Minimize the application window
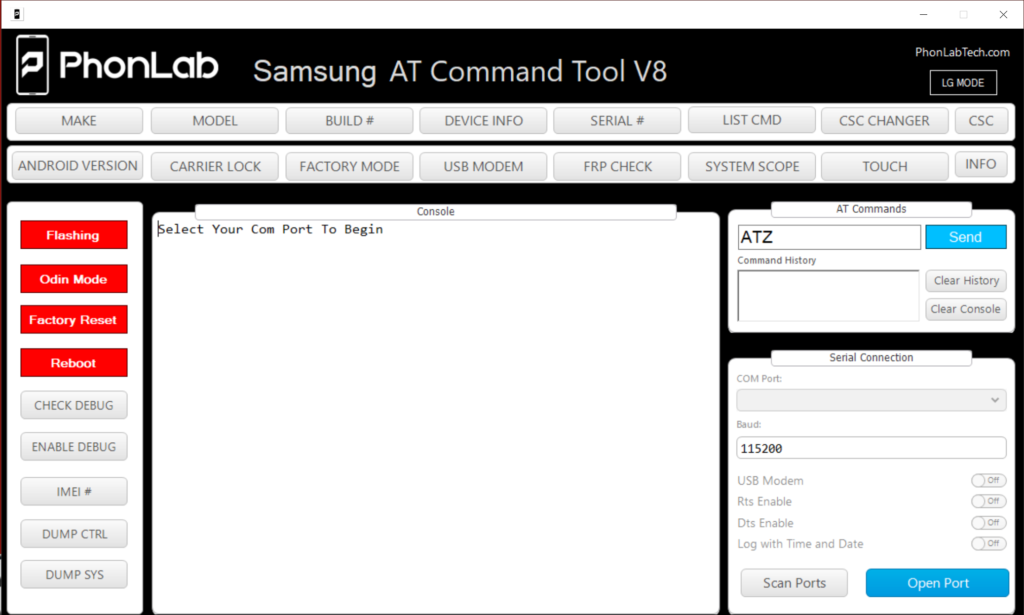This screenshot has height=615, width=1024. 923,14
